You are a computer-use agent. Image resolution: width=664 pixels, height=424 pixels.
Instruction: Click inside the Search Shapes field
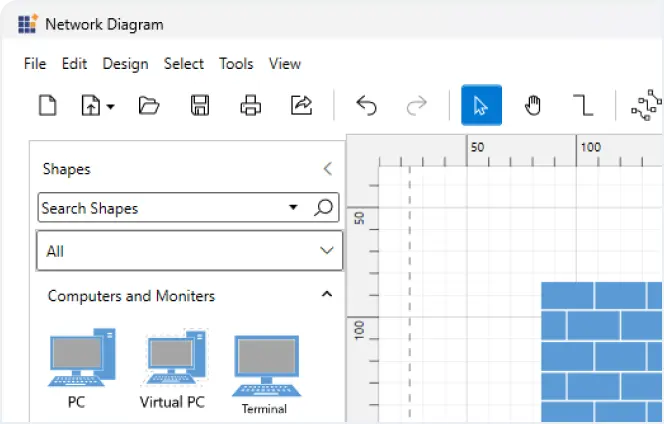coord(160,208)
